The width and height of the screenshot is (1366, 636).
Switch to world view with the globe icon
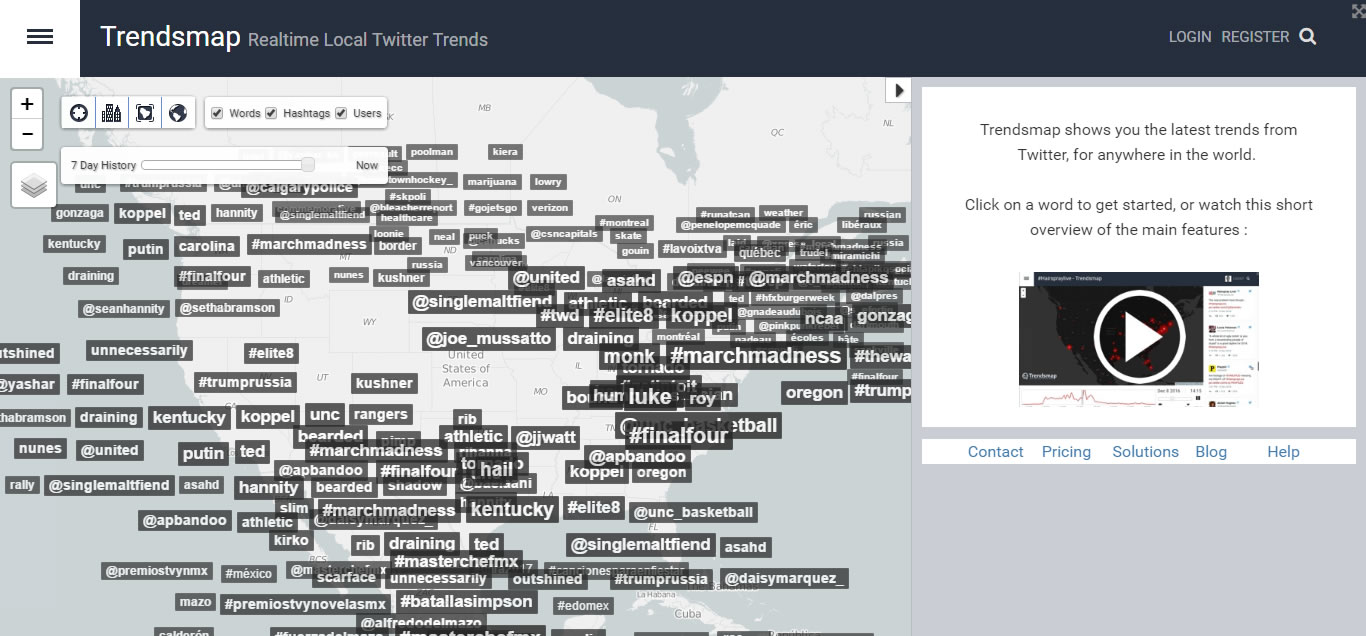[x=177, y=112]
